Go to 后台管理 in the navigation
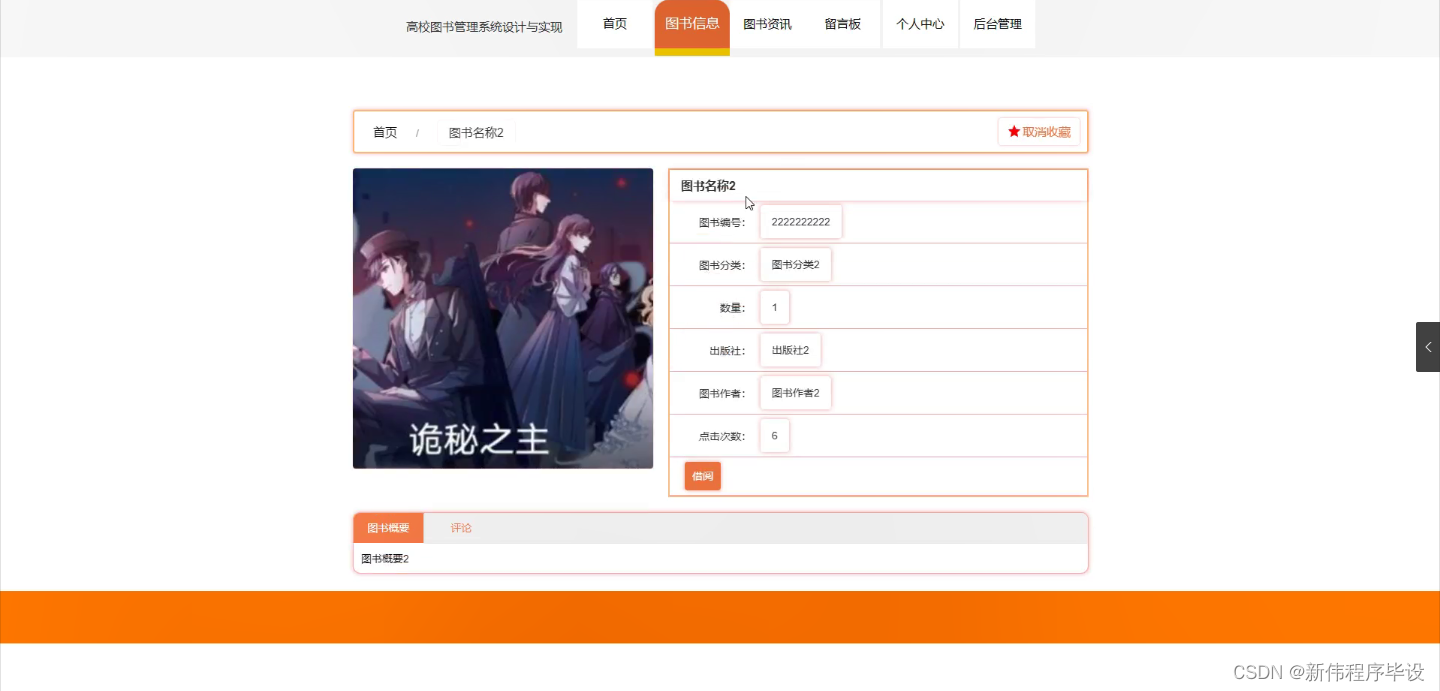 pyautogui.click(x=997, y=24)
